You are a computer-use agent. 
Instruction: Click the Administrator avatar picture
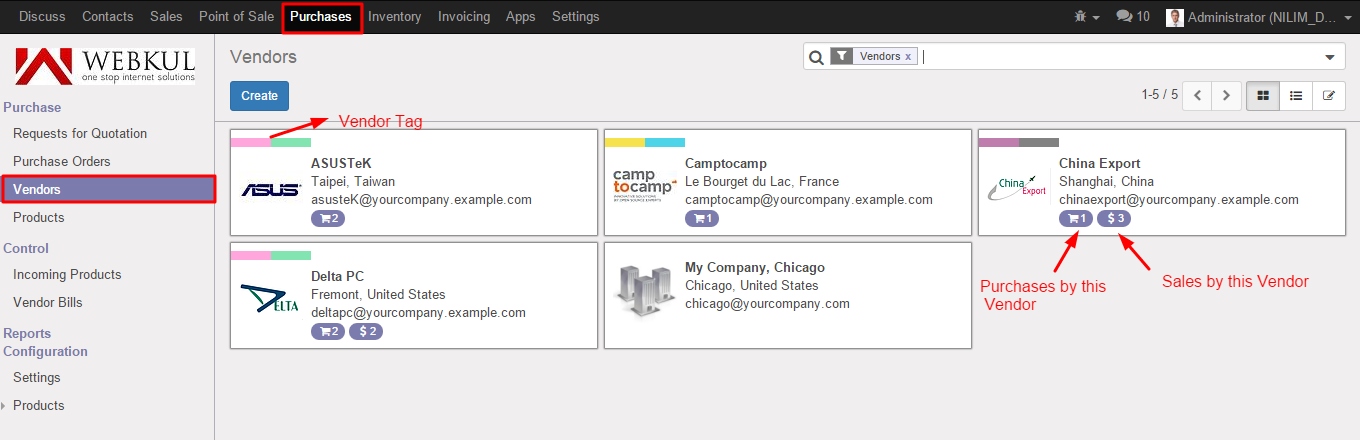1175,17
